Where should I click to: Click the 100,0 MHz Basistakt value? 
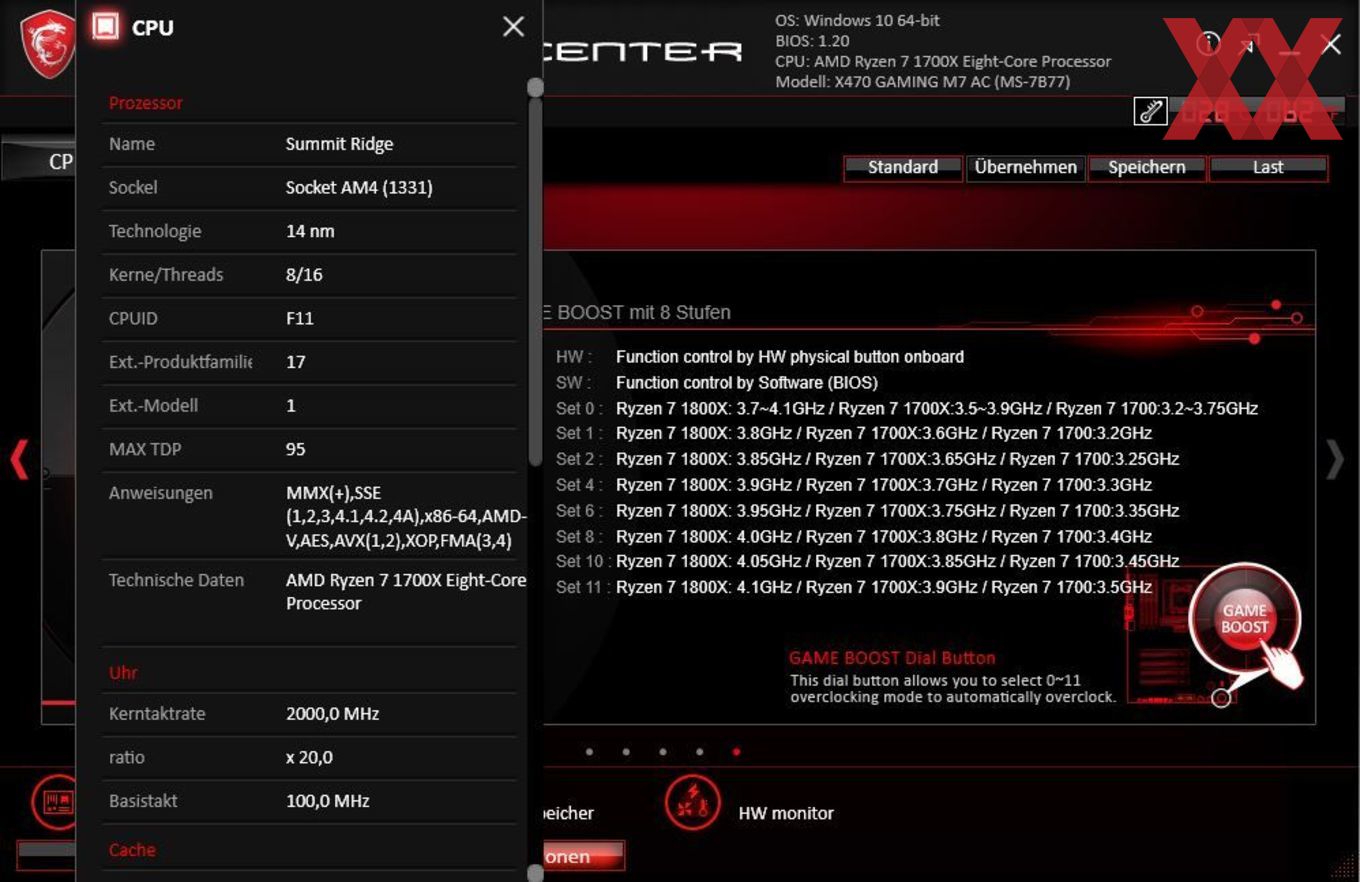click(x=327, y=801)
